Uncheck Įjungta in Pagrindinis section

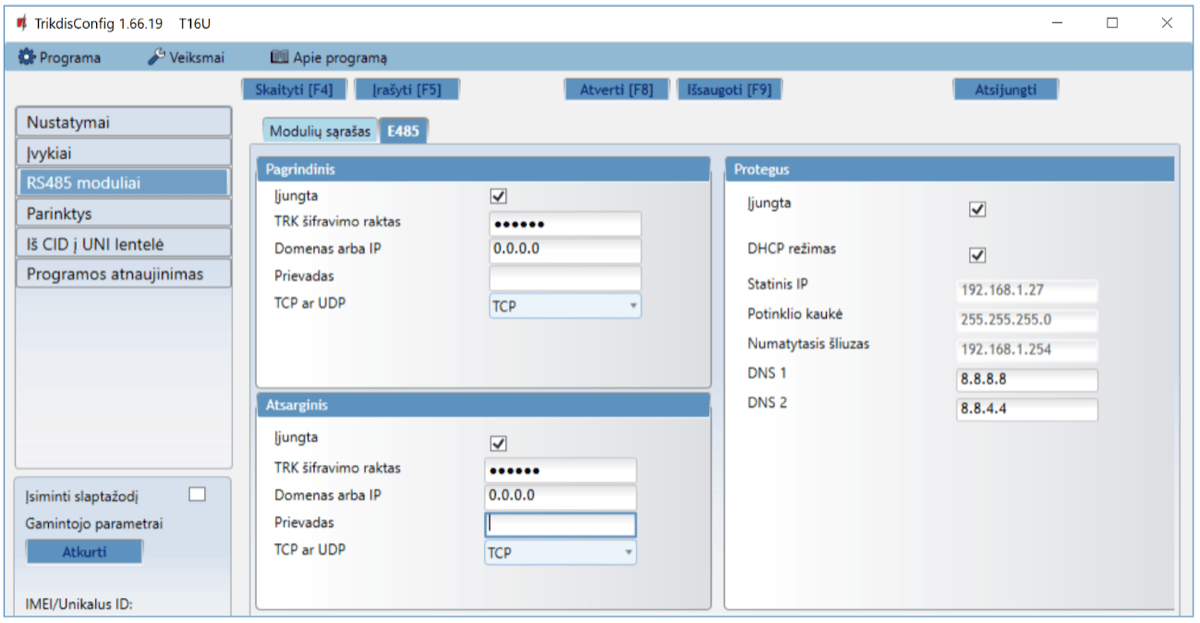498,197
